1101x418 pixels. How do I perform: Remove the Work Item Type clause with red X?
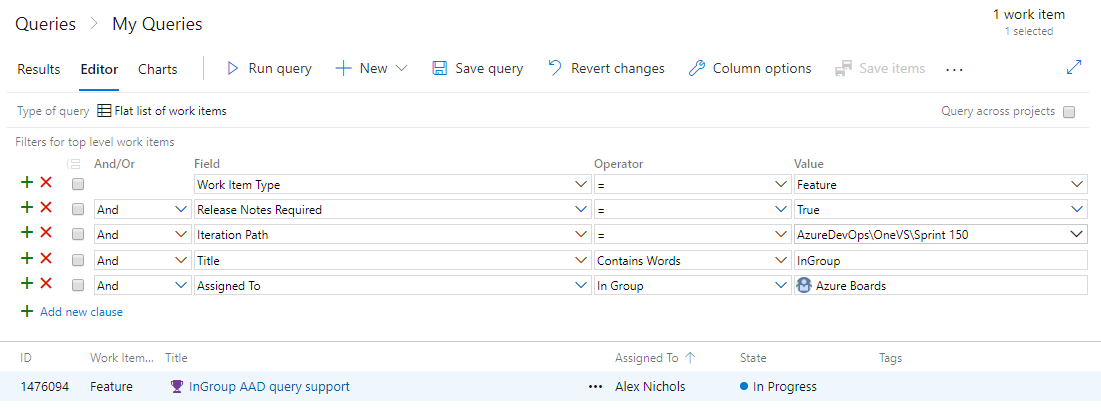[x=46, y=184]
